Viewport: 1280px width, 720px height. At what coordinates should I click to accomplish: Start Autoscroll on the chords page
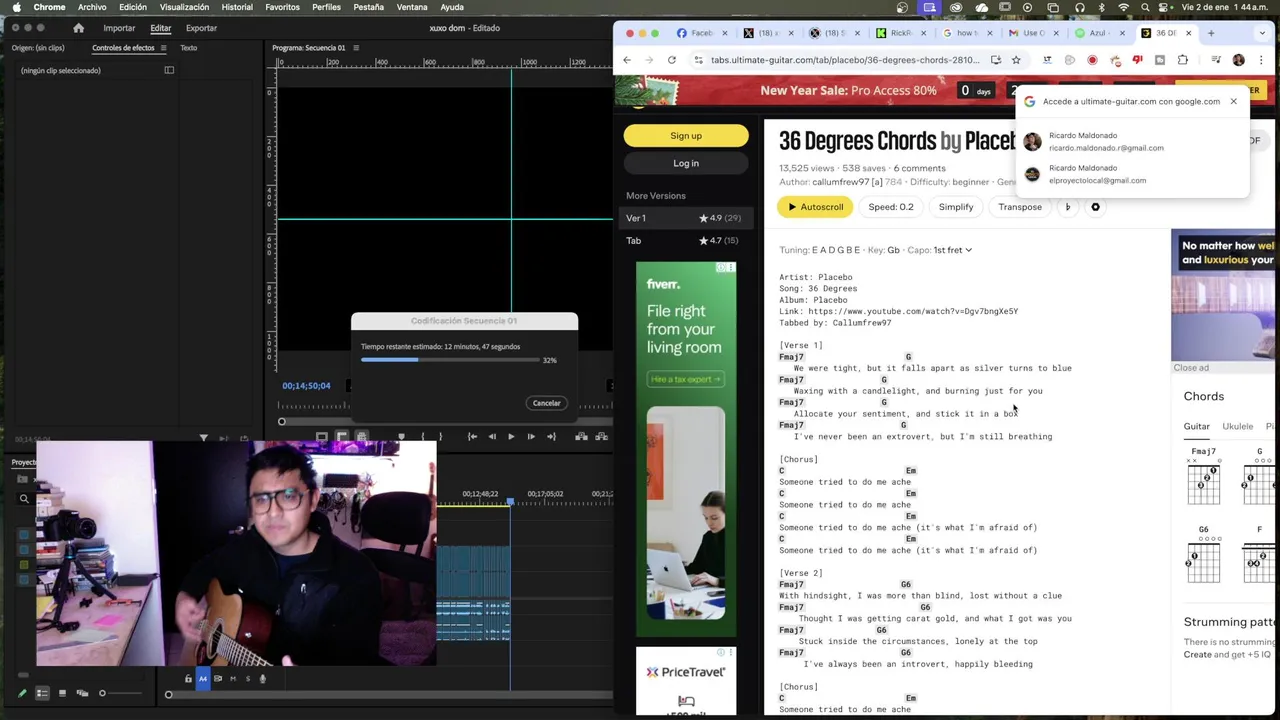tap(815, 207)
